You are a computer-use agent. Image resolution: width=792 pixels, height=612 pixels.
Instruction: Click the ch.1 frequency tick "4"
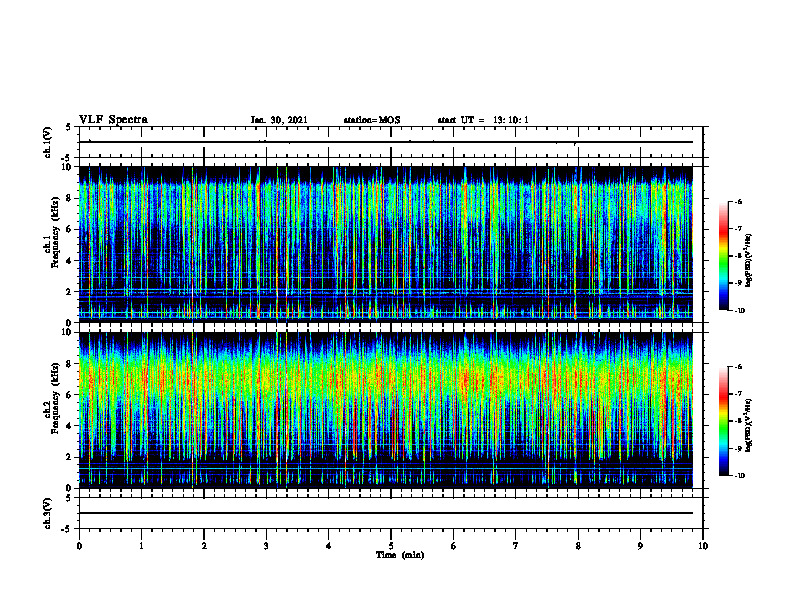(x=70, y=261)
